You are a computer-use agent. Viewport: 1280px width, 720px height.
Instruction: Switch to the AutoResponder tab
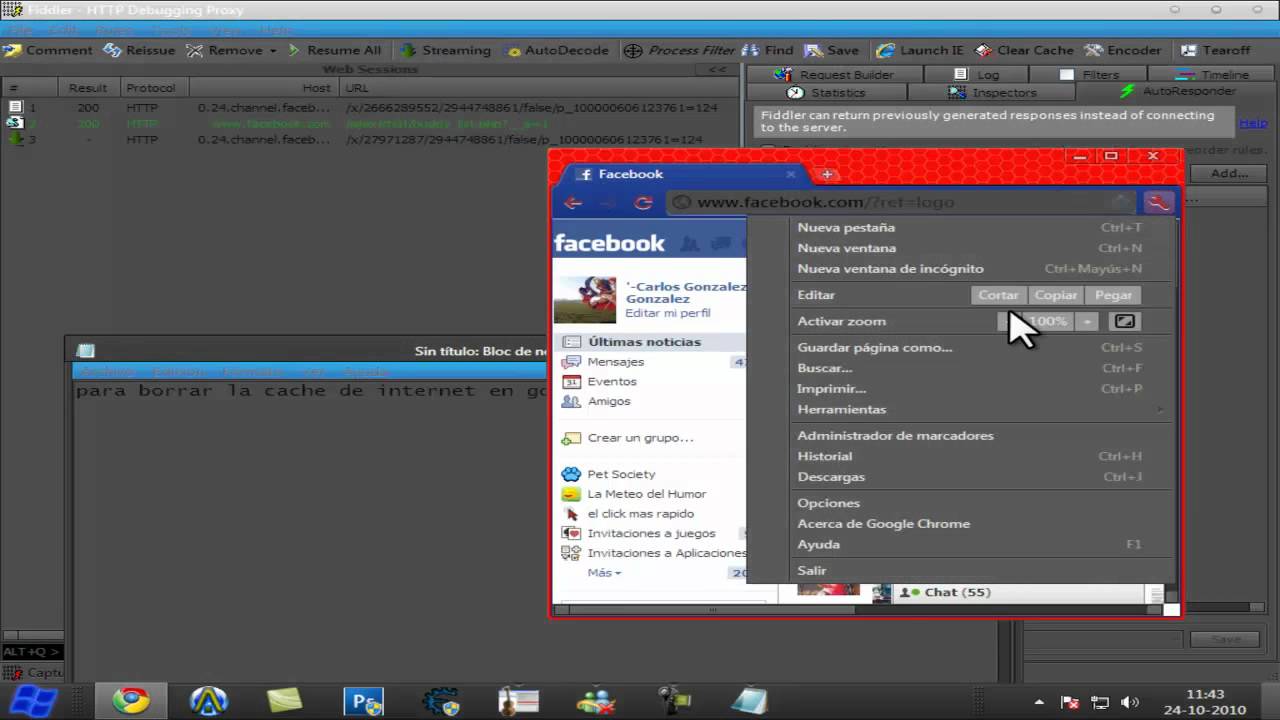pos(1177,91)
